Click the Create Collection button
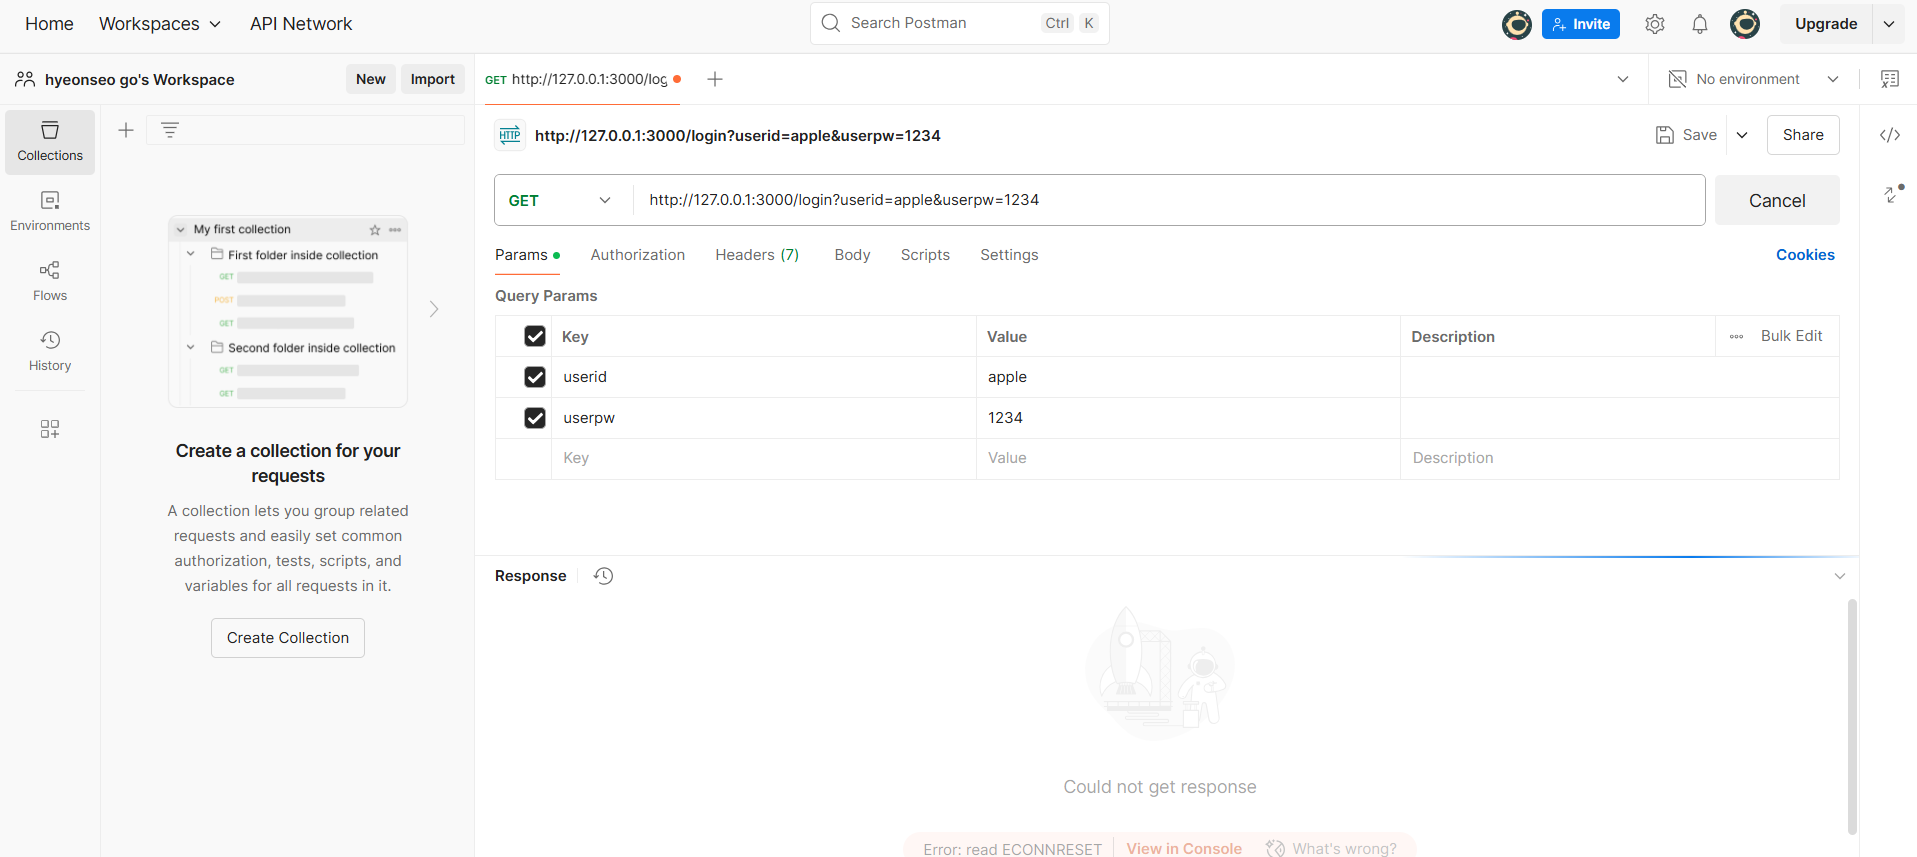Viewport: 1917px width, 857px height. tap(288, 638)
